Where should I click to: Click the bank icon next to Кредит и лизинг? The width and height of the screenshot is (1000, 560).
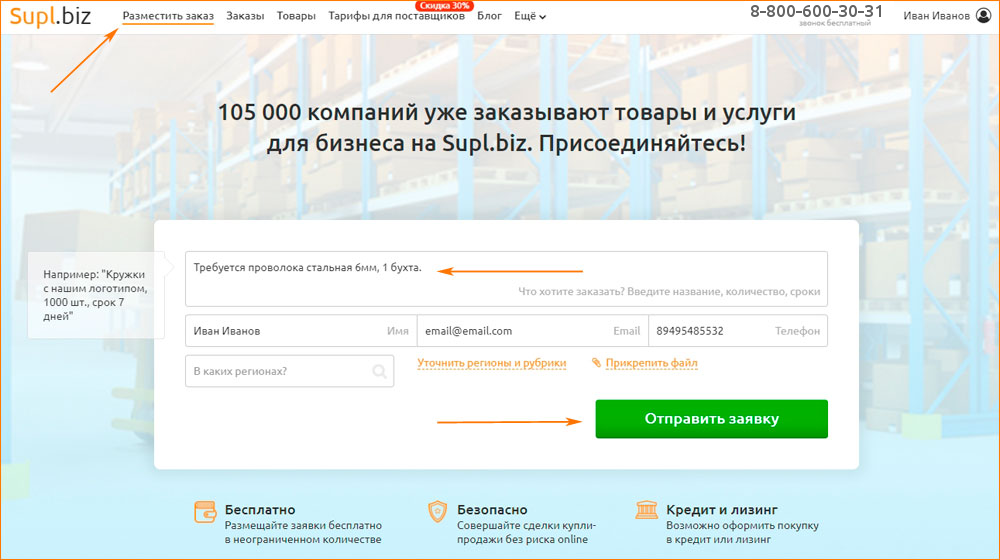(x=647, y=510)
